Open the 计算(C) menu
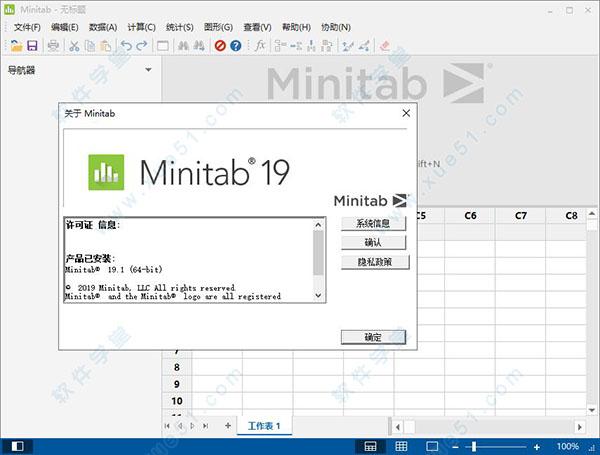This screenshot has width=600, height=455. [x=142, y=27]
